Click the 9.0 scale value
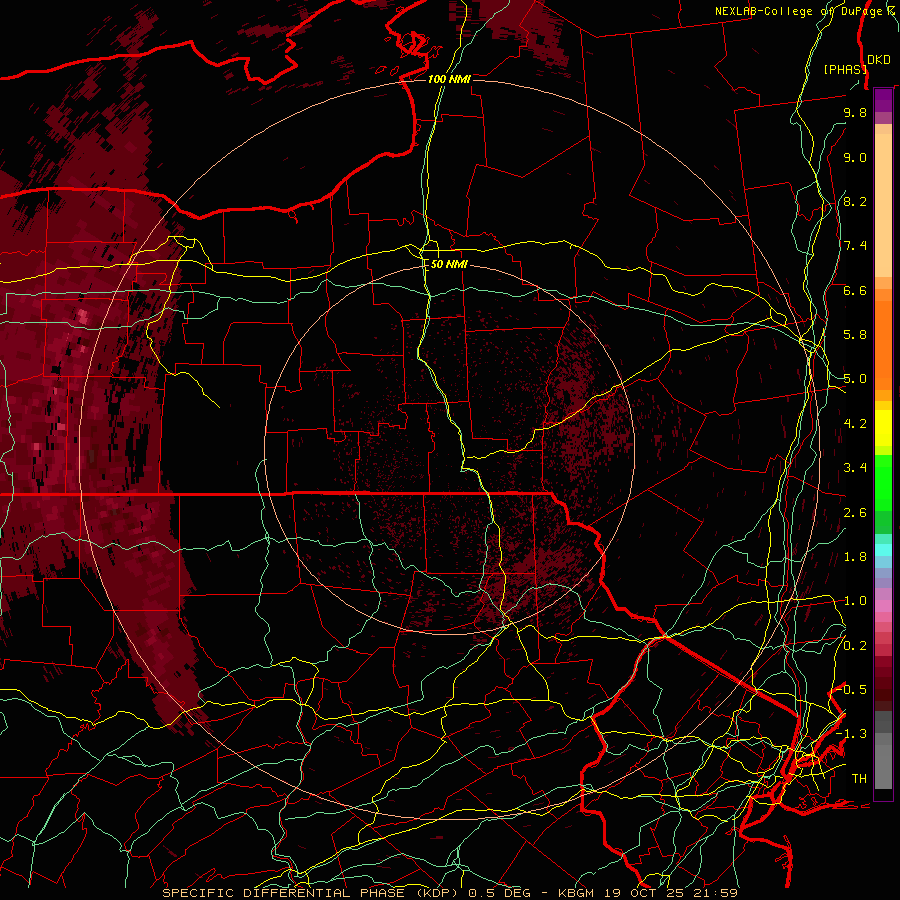 pos(855,157)
